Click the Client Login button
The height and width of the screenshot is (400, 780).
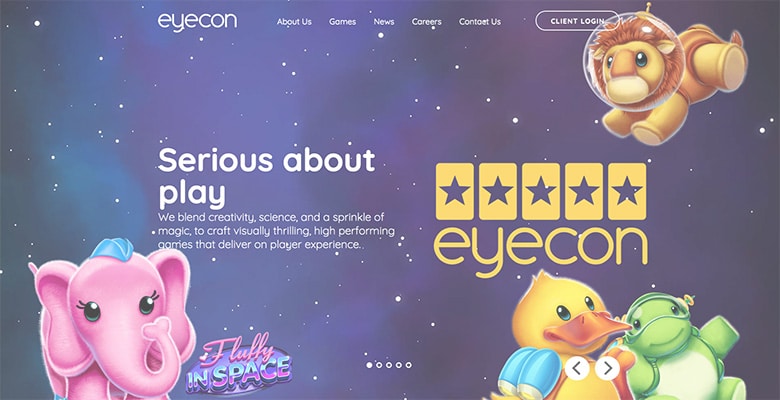577,21
